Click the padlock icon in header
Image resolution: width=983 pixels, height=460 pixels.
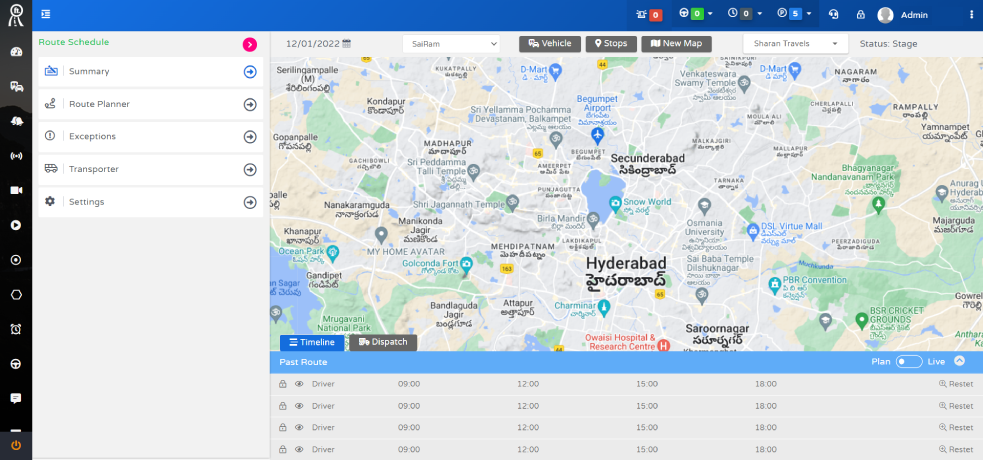click(861, 14)
